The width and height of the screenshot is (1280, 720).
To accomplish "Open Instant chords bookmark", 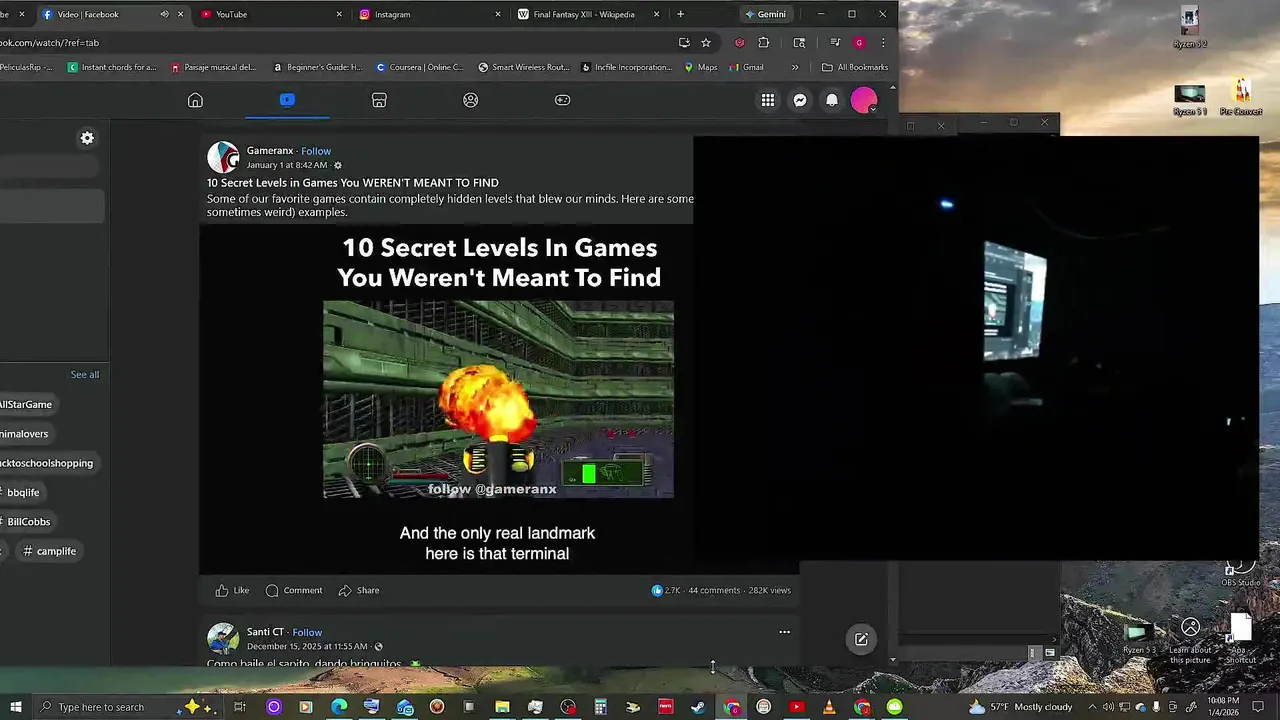I will coord(112,67).
